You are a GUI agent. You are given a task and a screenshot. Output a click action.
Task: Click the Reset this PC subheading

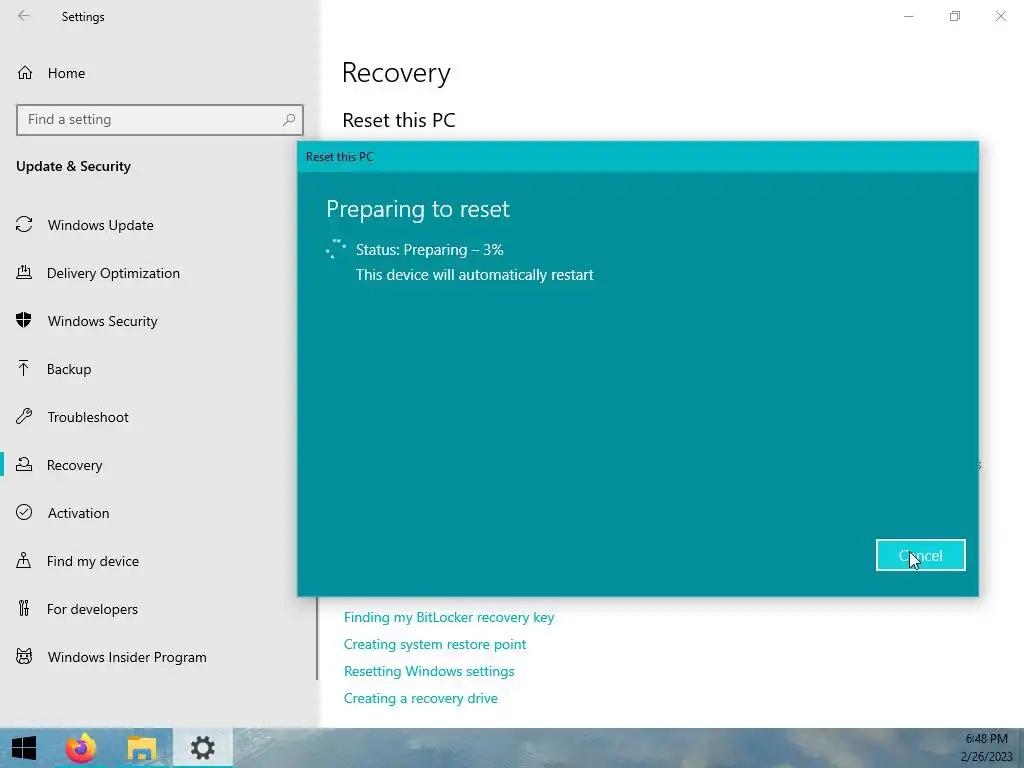[399, 120]
